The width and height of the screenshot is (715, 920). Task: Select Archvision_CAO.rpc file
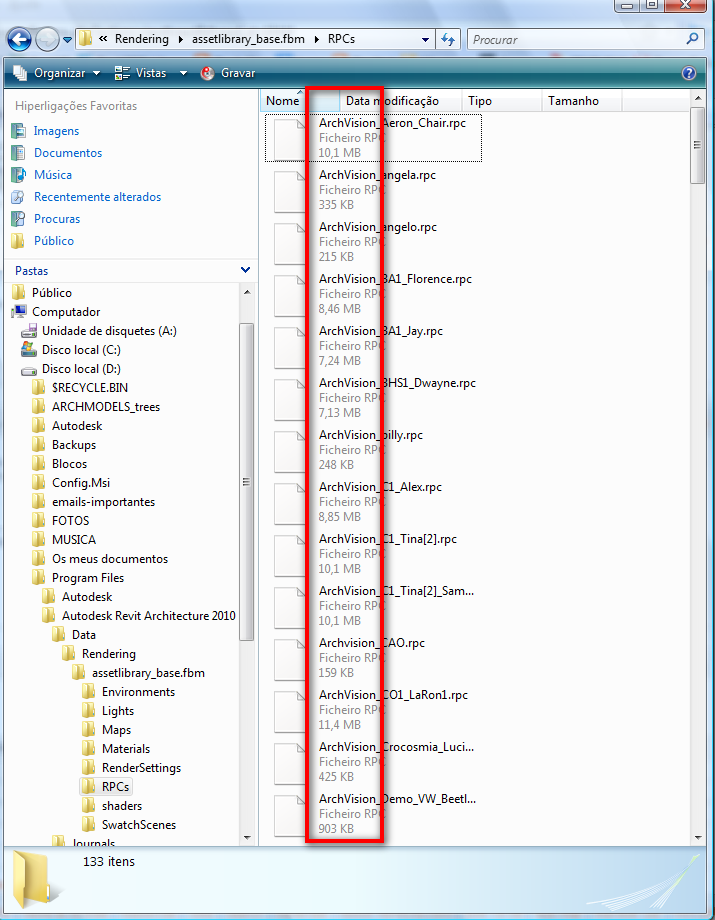coord(374,658)
